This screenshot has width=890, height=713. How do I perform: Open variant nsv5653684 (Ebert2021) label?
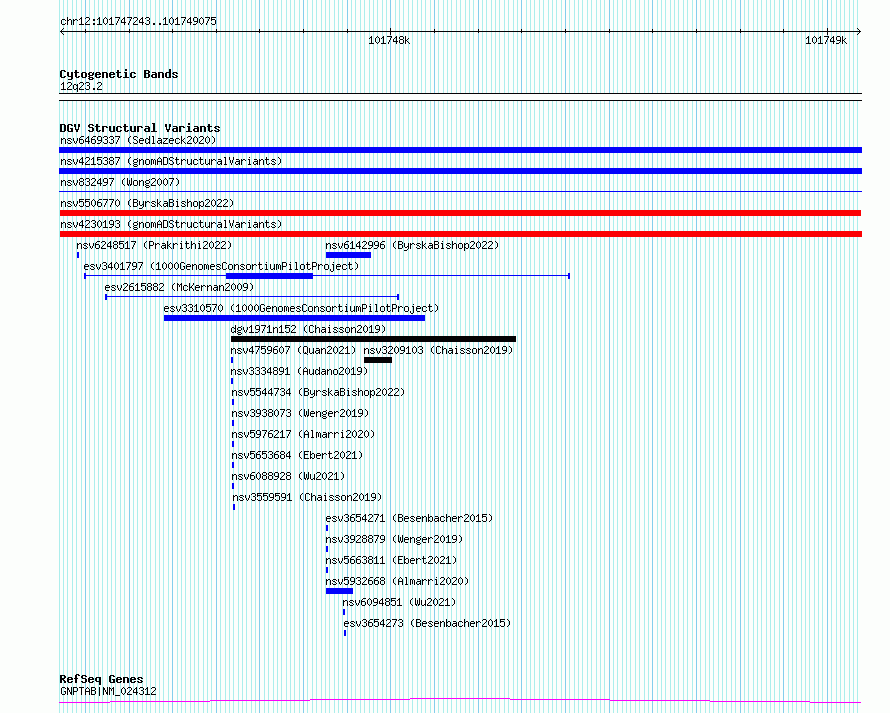coord(297,455)
